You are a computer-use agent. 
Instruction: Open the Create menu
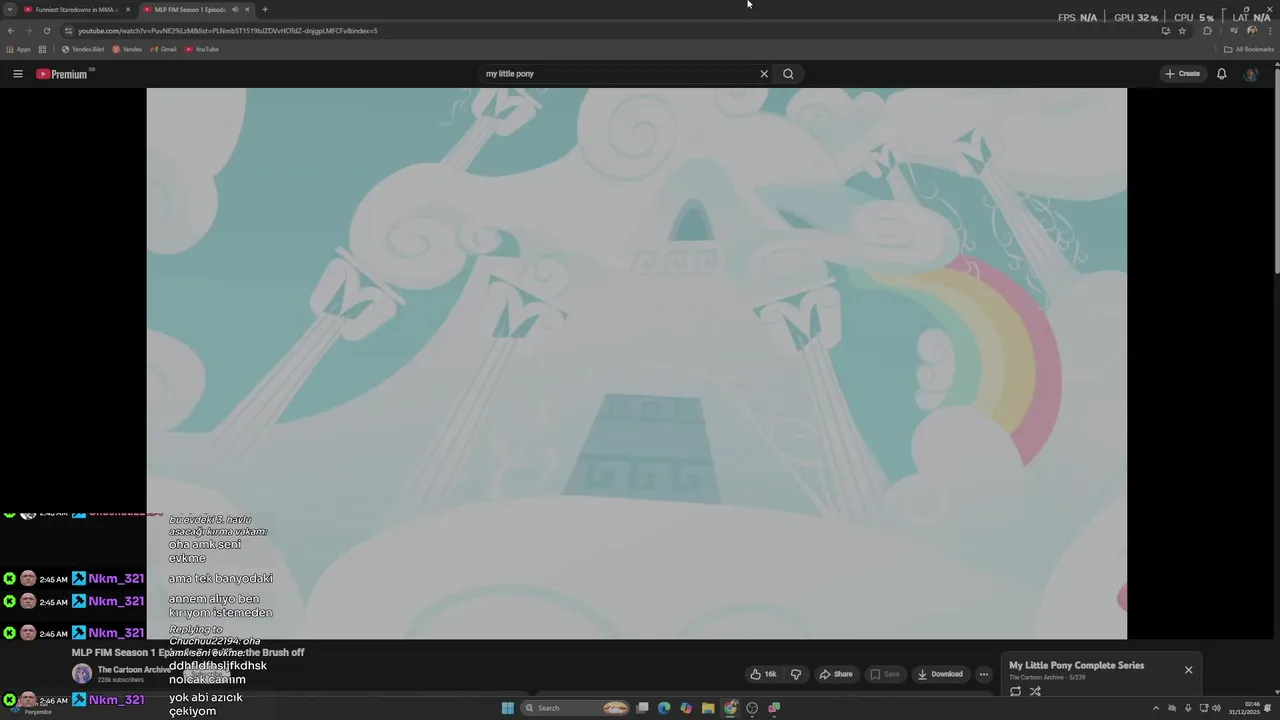point(1182,74)
